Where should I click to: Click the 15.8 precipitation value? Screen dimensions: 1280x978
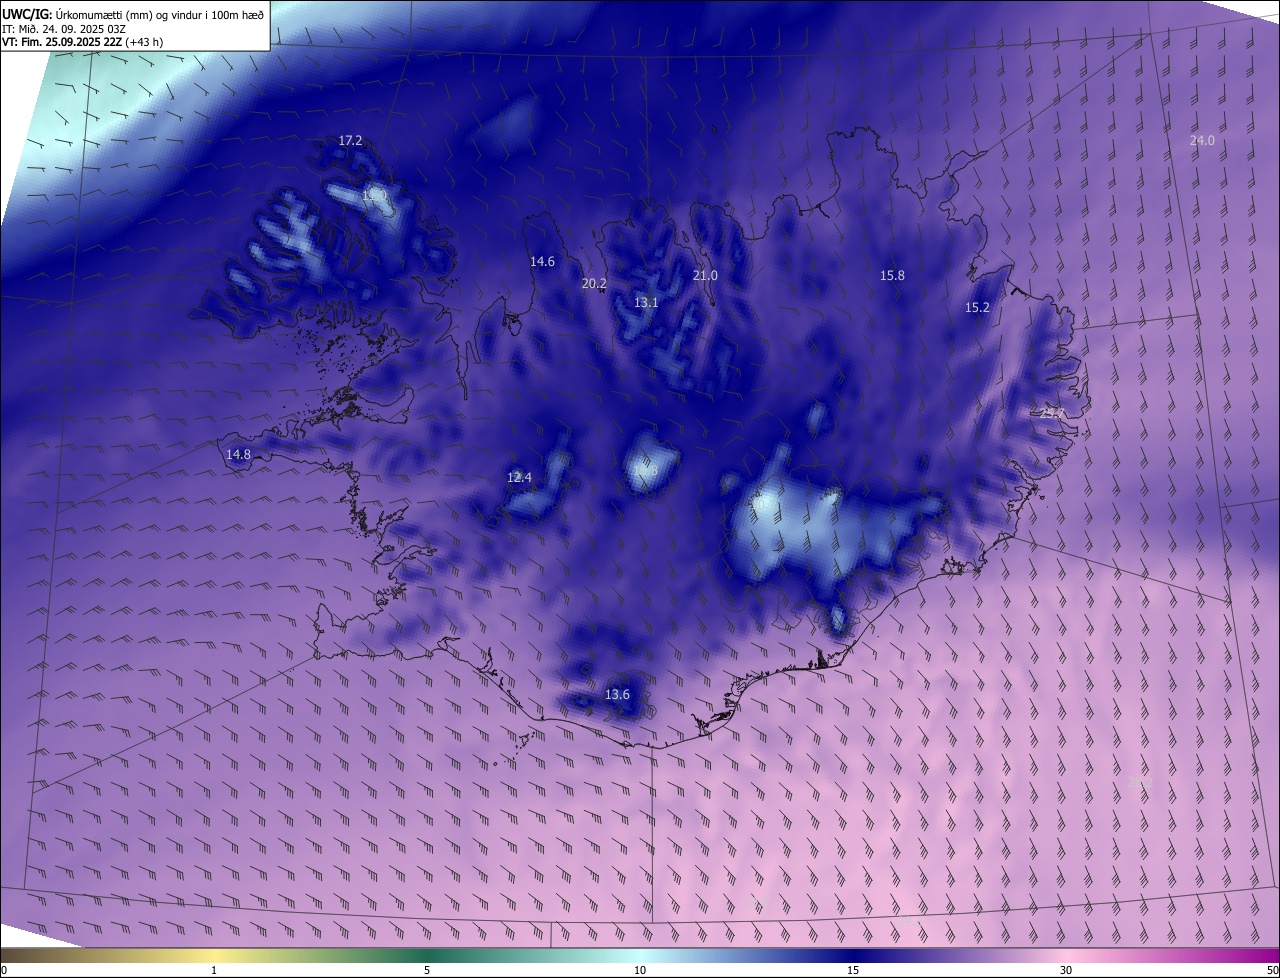[892, 275]
